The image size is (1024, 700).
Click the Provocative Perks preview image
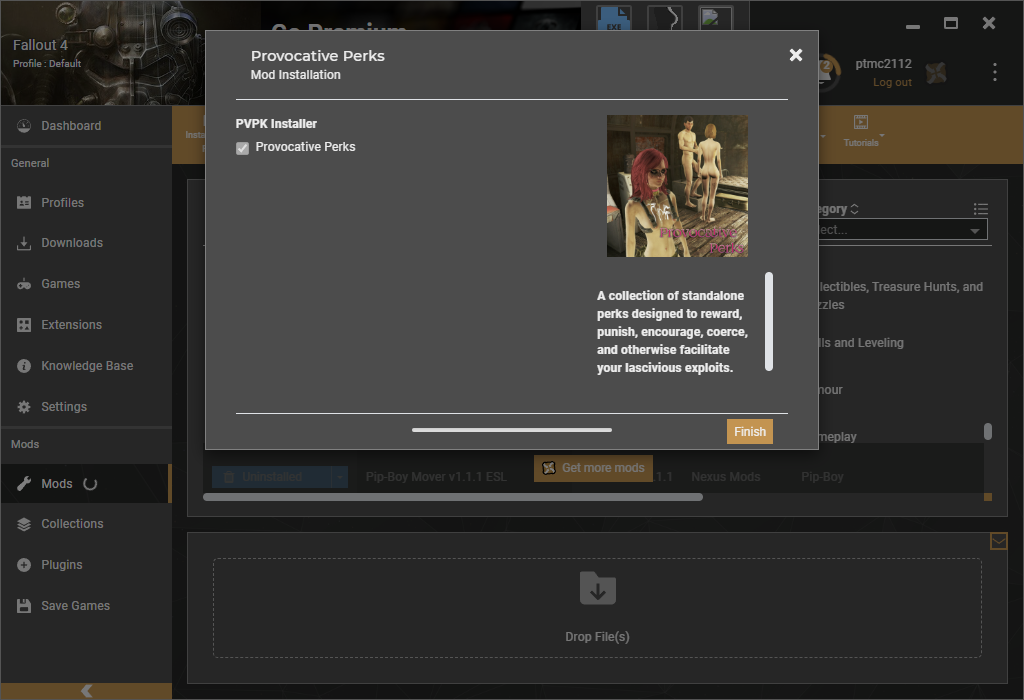point(677,186)
